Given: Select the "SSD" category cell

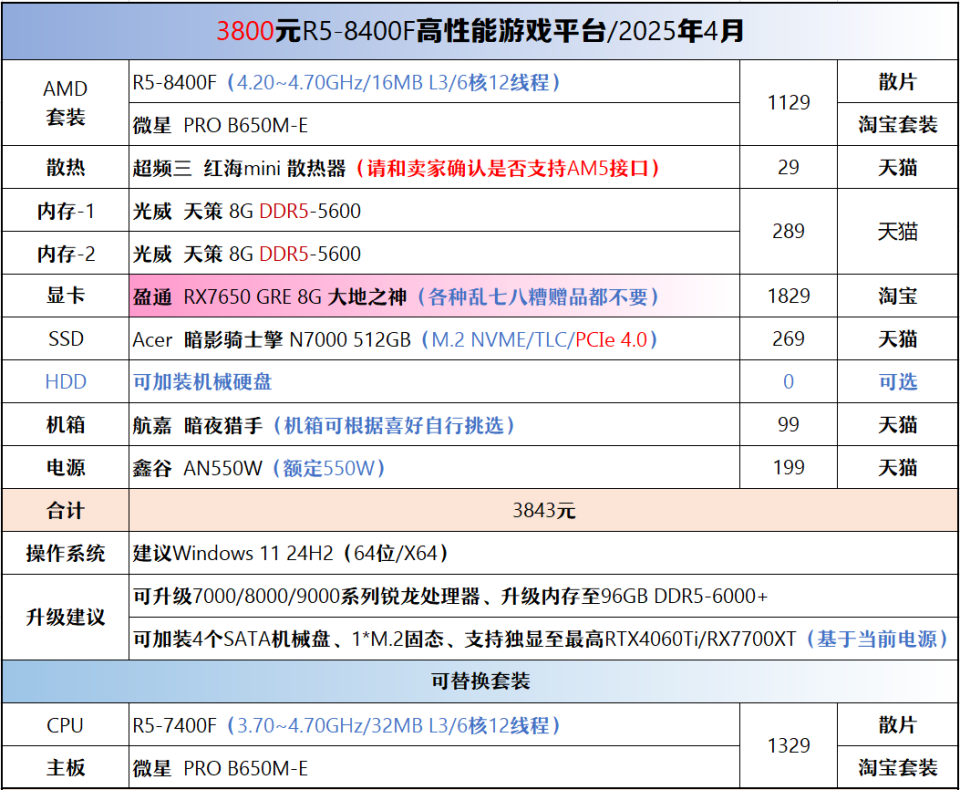Looking at the screenshot, I should (x=66, y=339).
